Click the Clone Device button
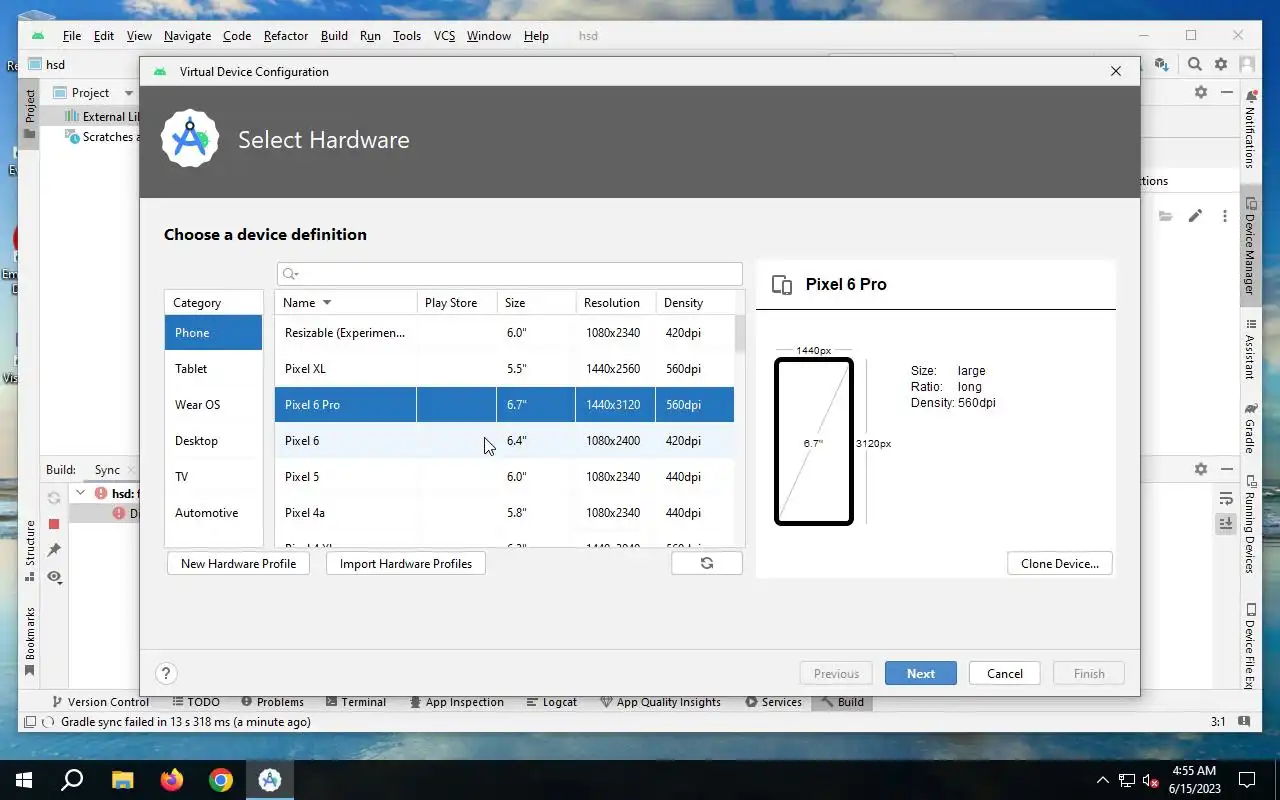The image size is (1280, 800). [x=1060, y=563]
